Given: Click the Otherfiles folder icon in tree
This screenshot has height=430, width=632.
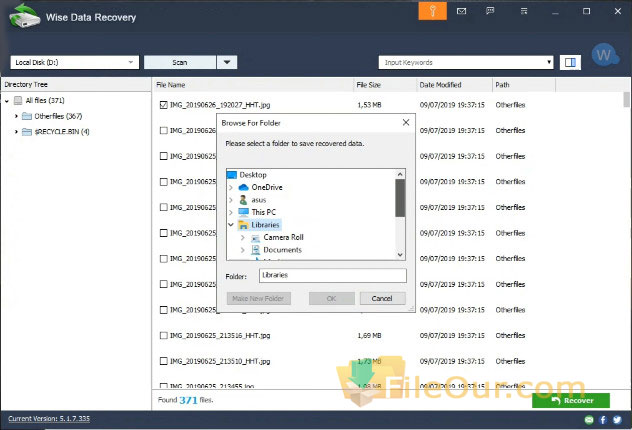Looking at the screenshot, I should click(27, 116).
